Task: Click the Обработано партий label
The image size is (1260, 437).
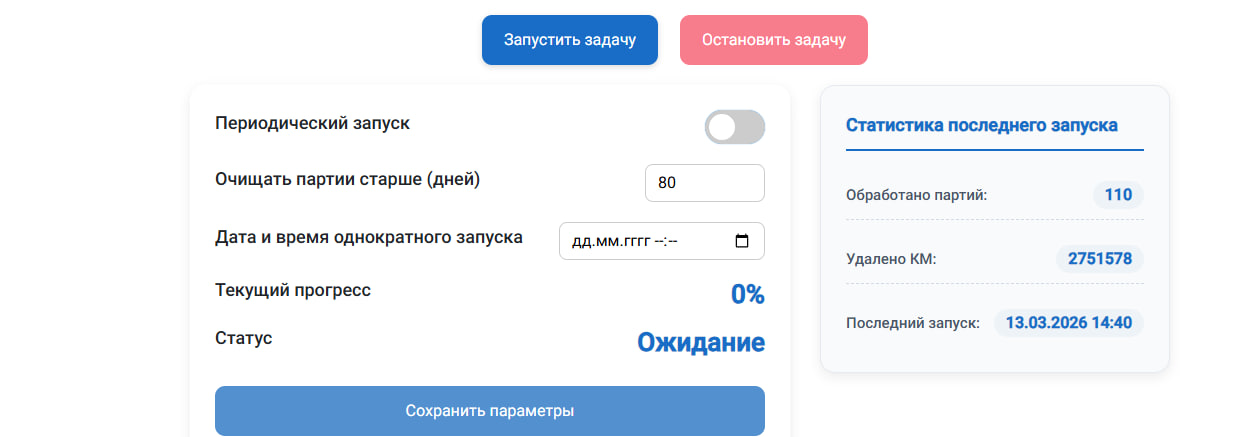Action: click(916, 195)
